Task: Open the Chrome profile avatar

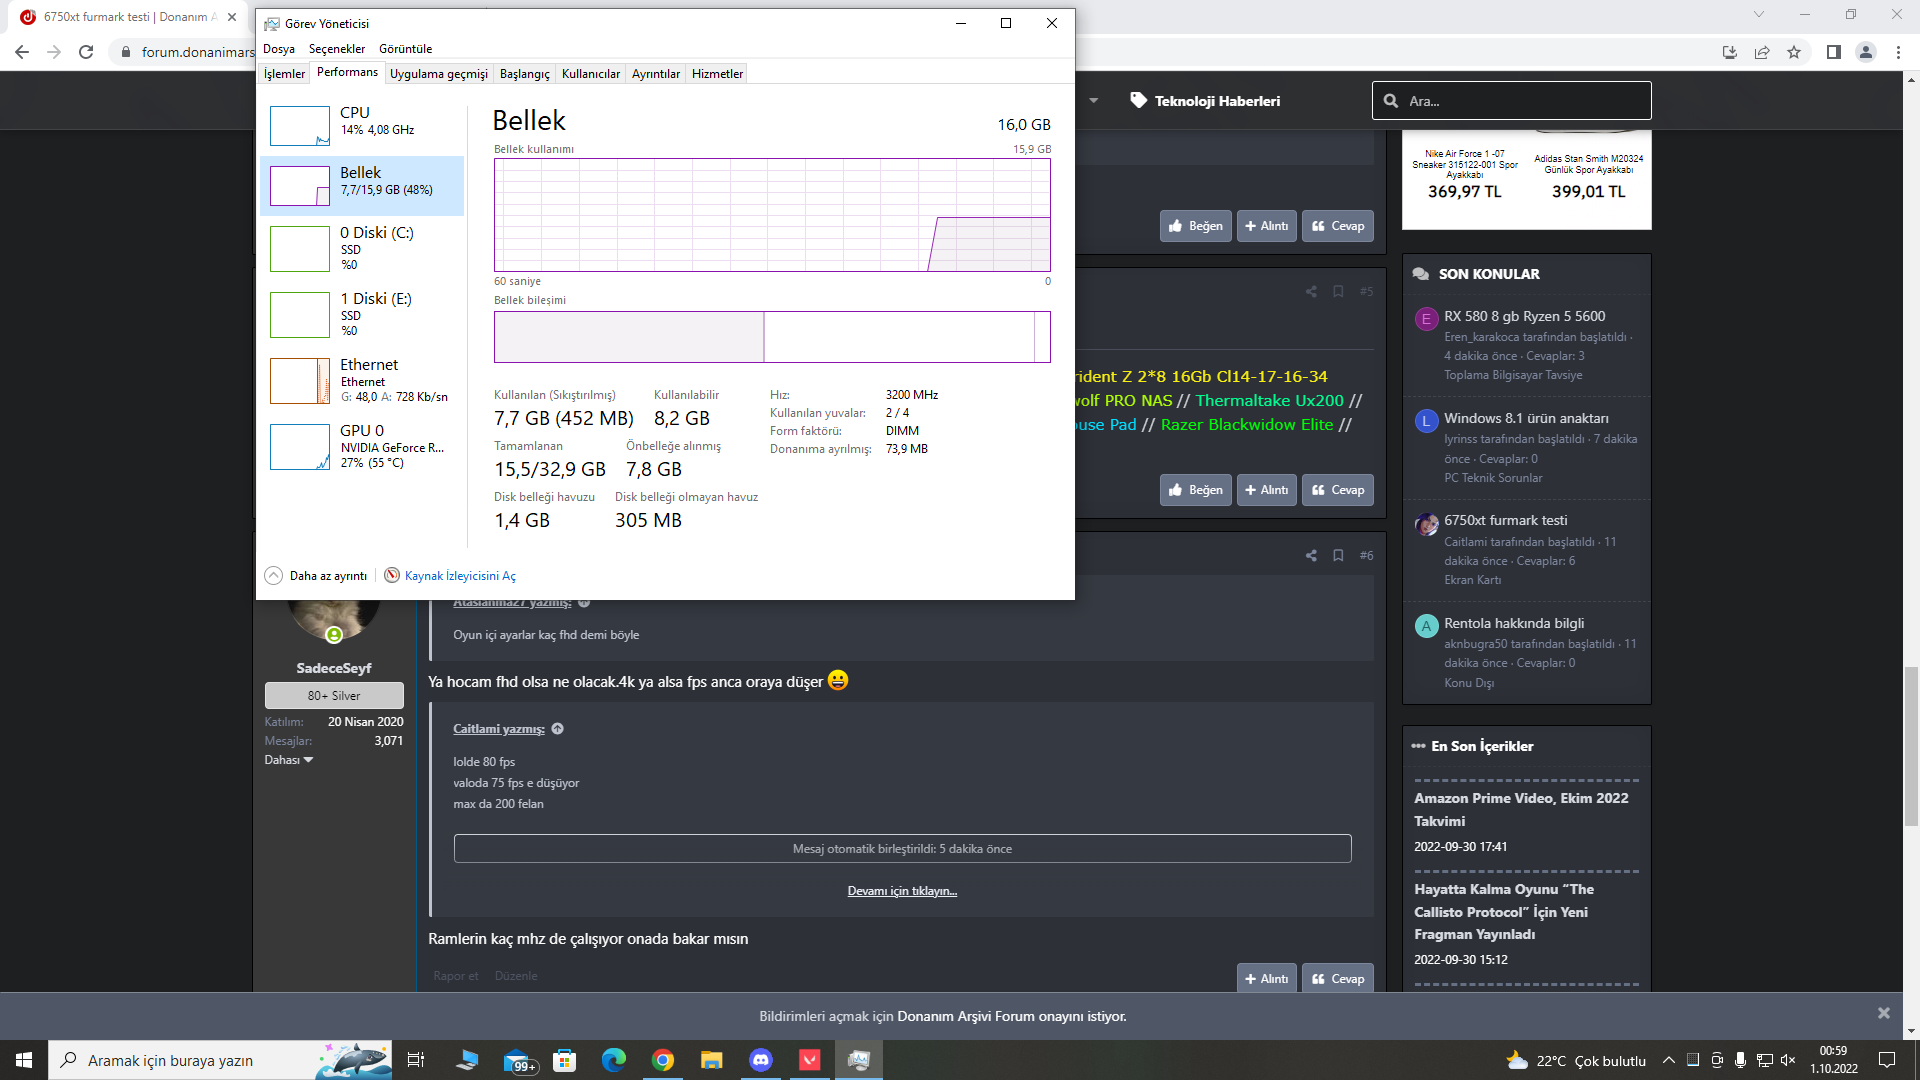Action: point(1866,52)
